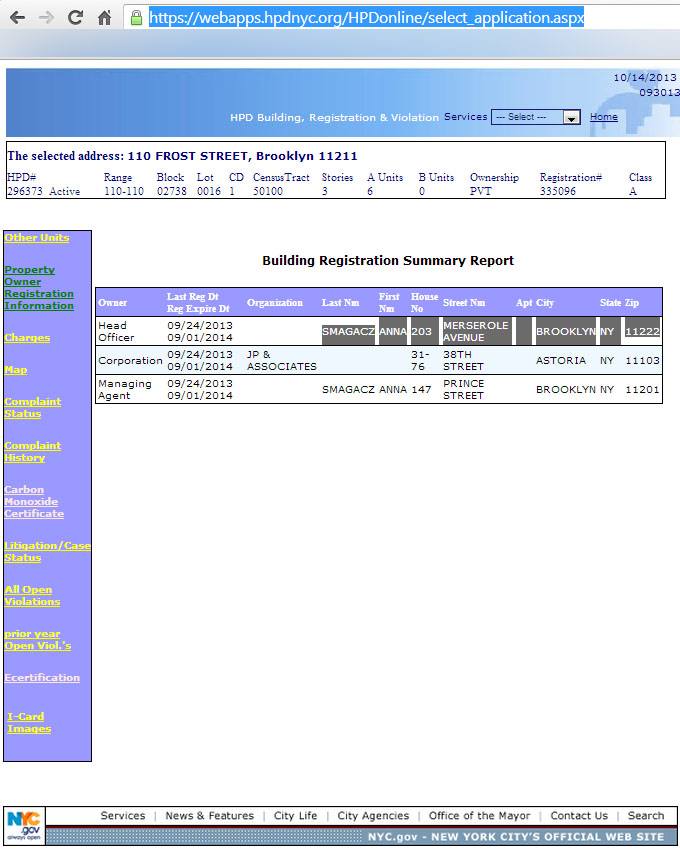View the Map sidebar link
Viewport: 680px width, 856px height.
(x=15, y=370)
